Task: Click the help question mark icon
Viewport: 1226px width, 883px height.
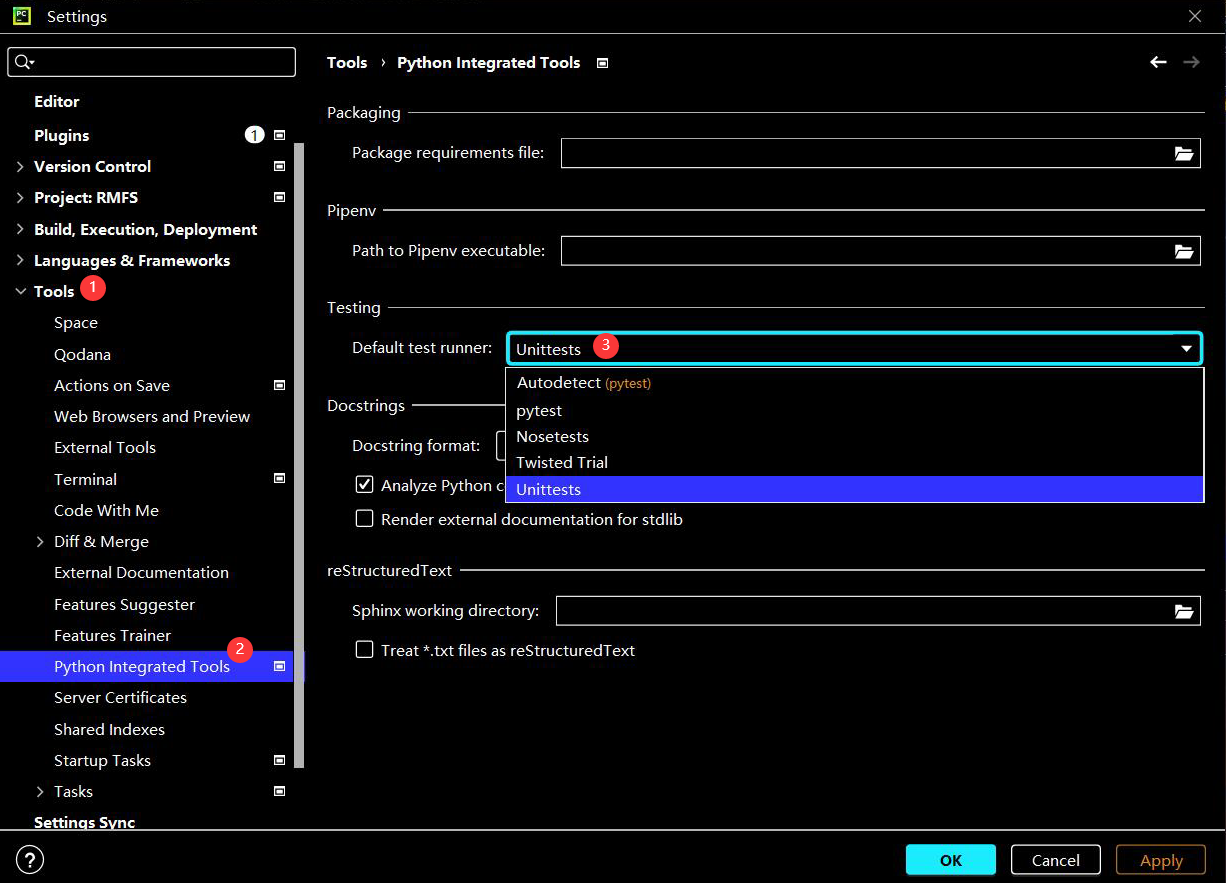Action: [x=30, y=860]
